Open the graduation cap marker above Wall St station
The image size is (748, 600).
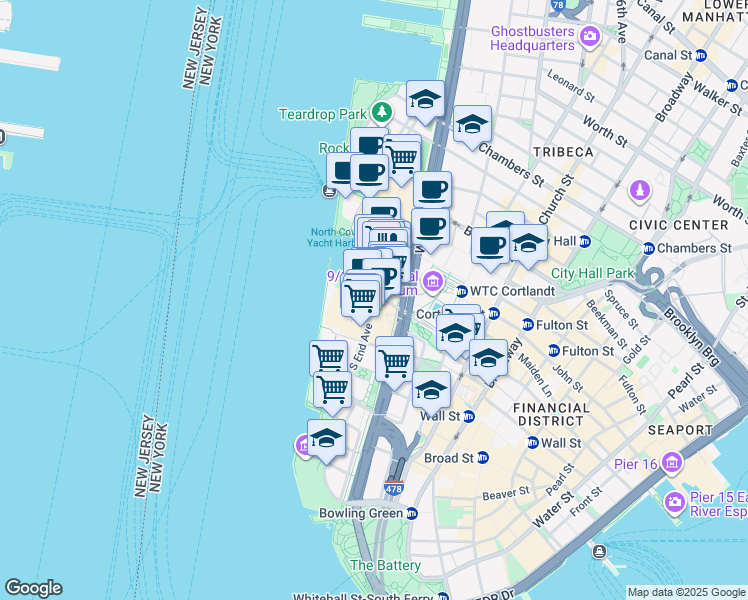click(431, 392)
